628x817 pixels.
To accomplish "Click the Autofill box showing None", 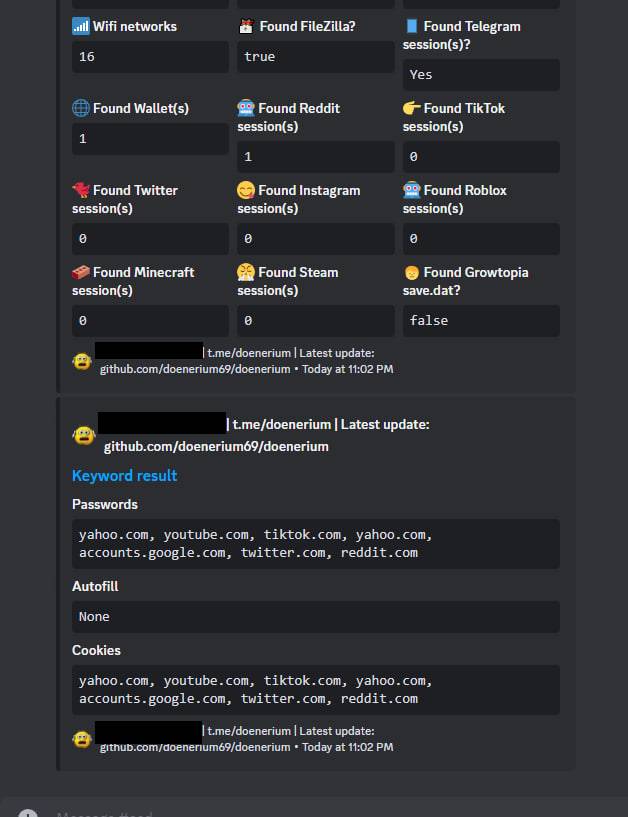I will click(x=315, y=617).
